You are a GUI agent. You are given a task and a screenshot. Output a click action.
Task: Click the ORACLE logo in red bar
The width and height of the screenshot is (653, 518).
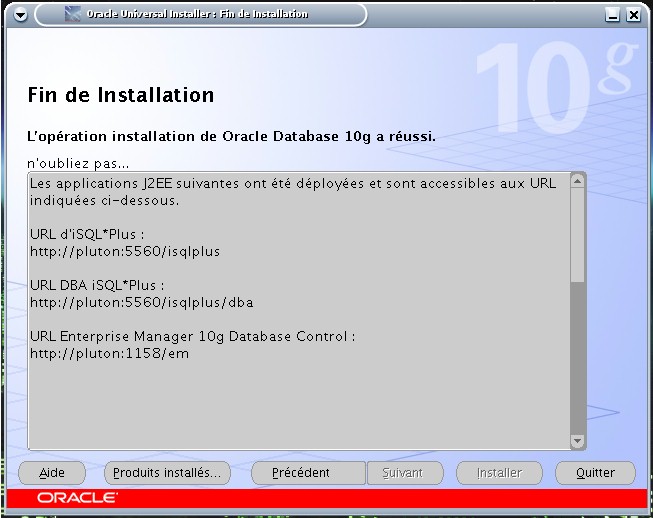(x=77, y=498)
